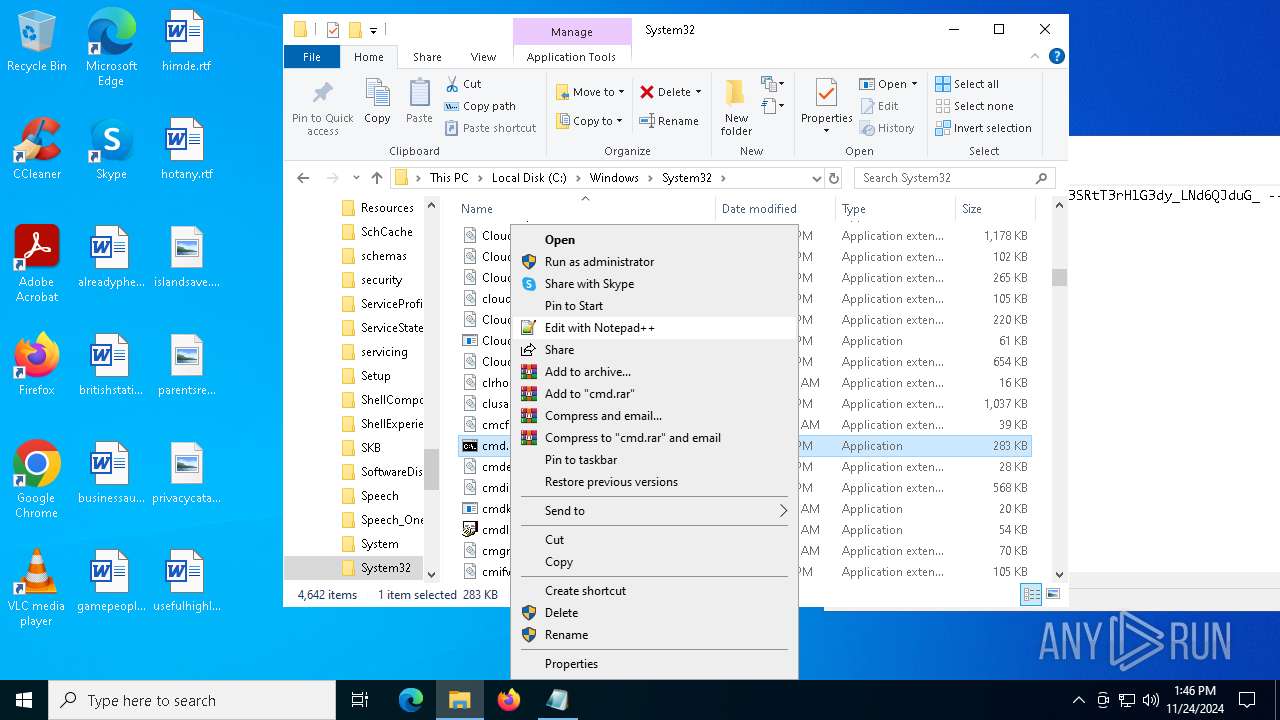Image resolution: width=1280 pixels, height=720 pixels.
Task: Click Paste shortcut in the ribbon
Action: tap(491, 128)
